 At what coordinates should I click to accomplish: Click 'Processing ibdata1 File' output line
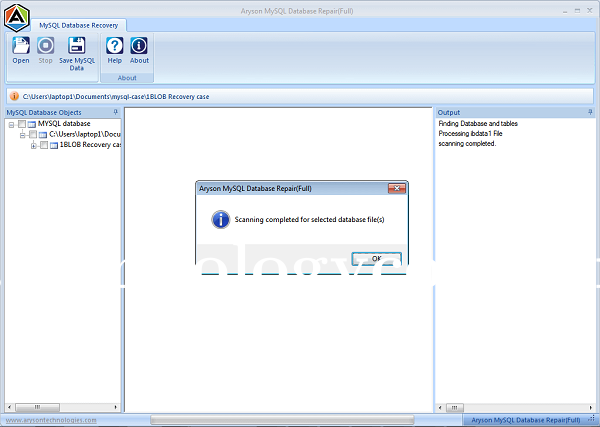click(x=470, y=134)
